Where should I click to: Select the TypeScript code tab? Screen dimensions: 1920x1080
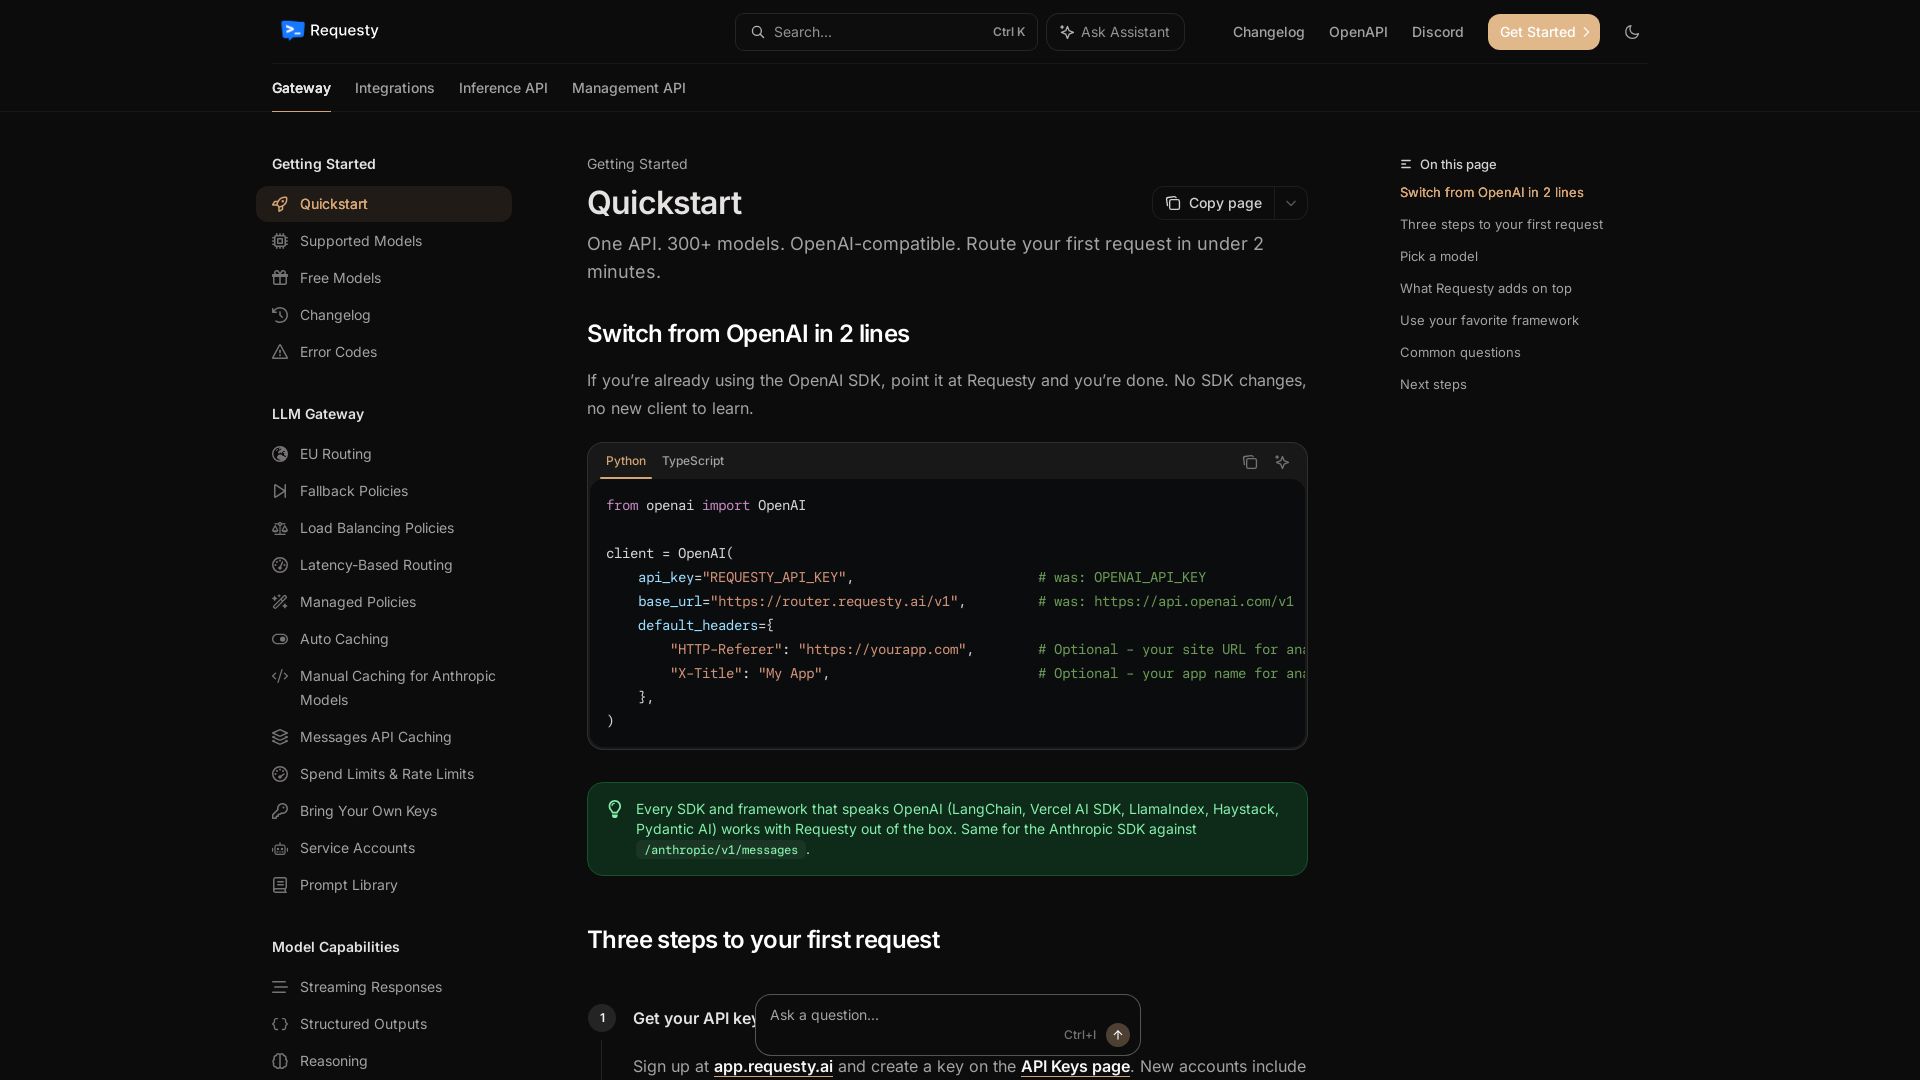point(693,461)
